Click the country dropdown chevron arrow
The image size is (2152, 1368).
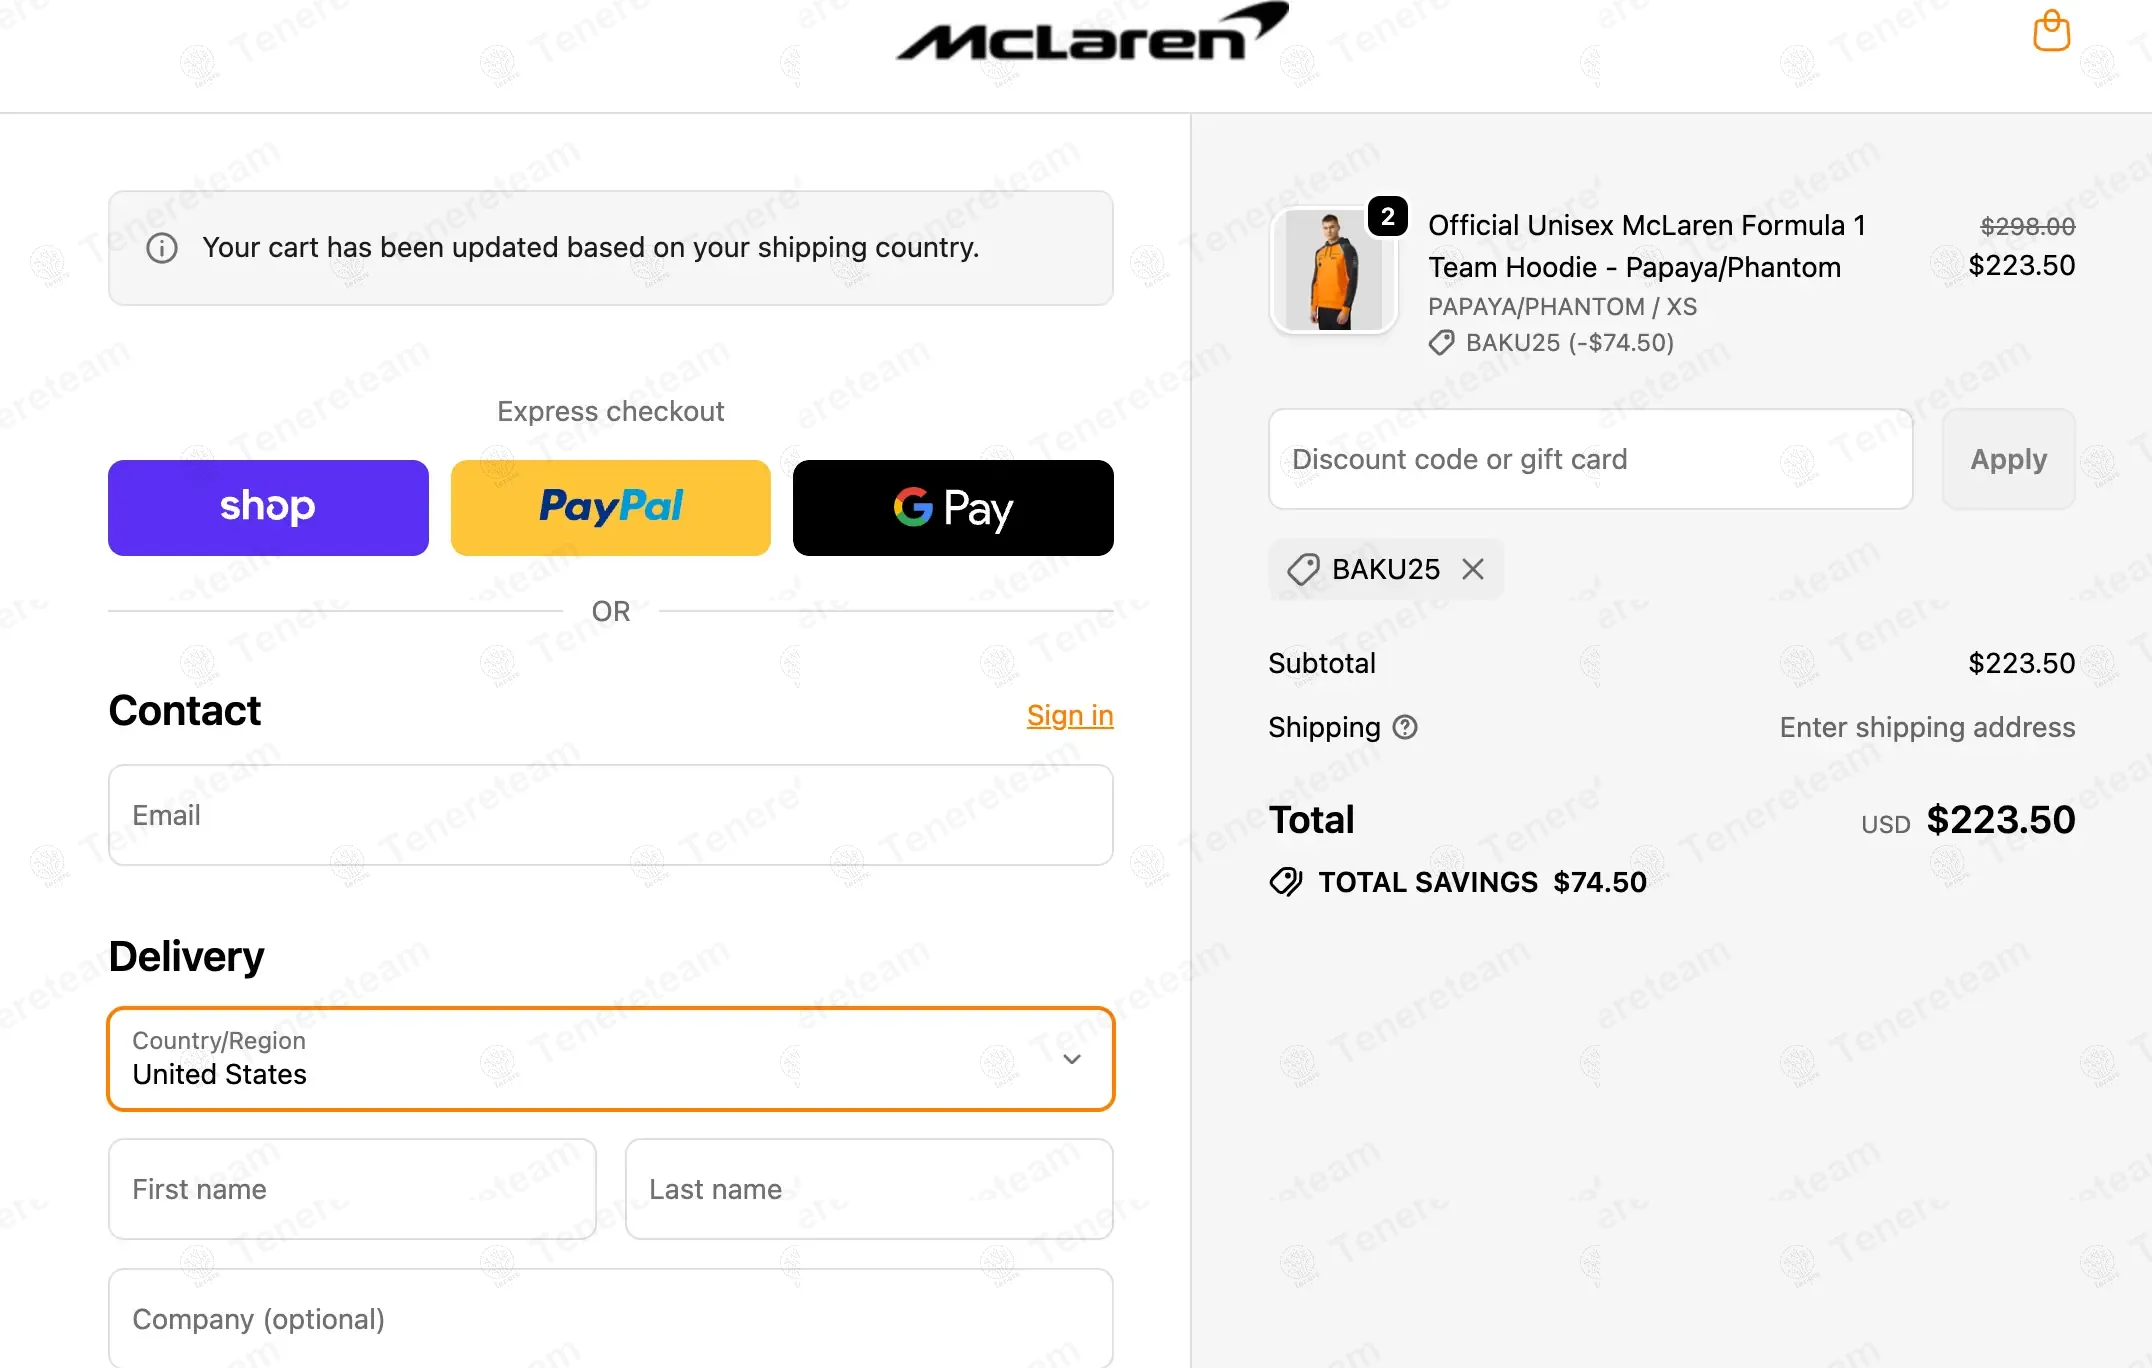point(1072,1059)
